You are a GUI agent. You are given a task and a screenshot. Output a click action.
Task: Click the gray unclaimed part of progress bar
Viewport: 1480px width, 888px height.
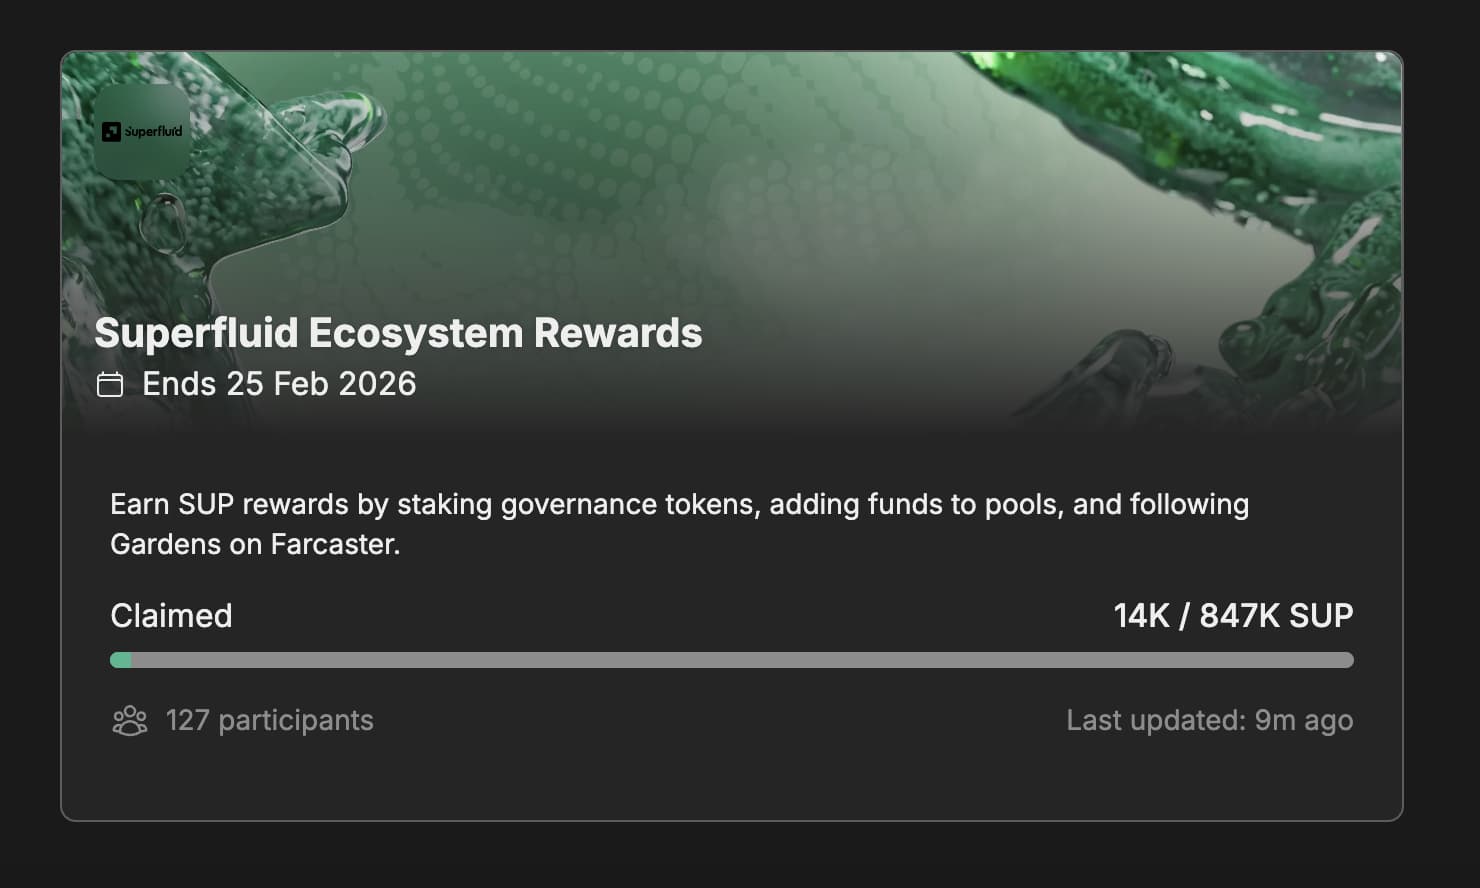click(740, 660)
